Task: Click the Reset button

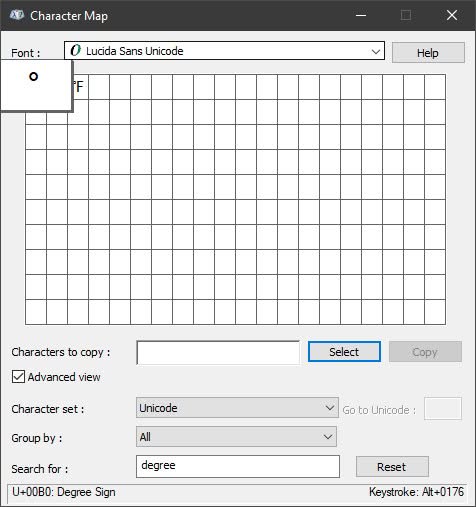Action: tap(392, 467)
